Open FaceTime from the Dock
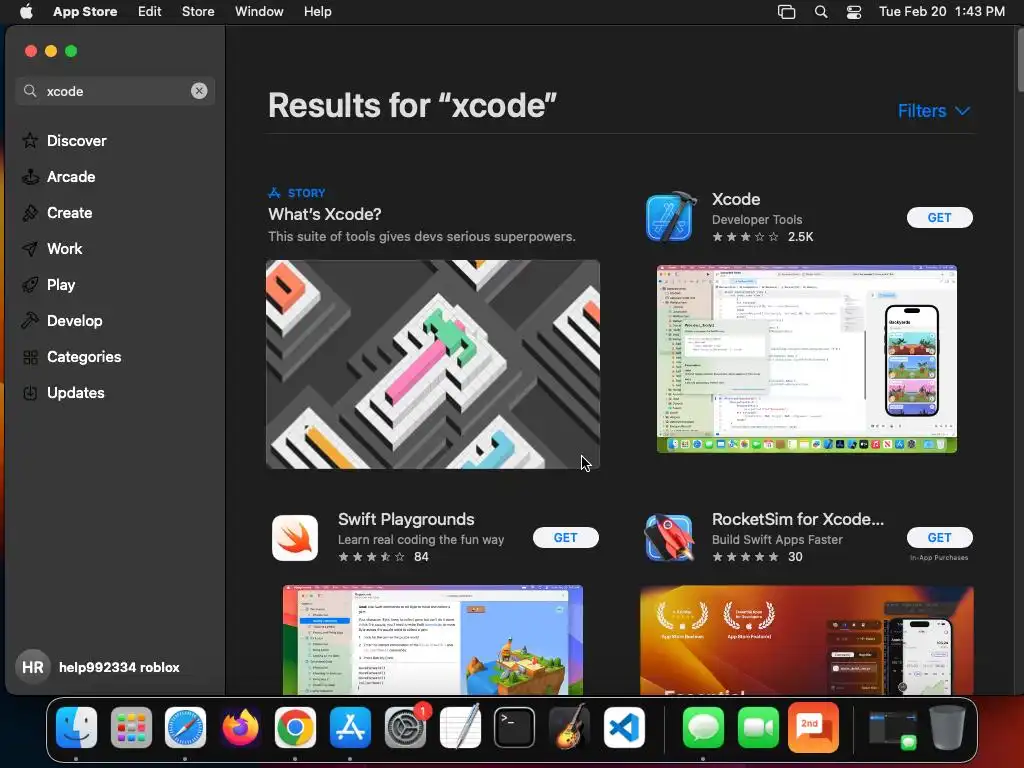 [758, 727]
